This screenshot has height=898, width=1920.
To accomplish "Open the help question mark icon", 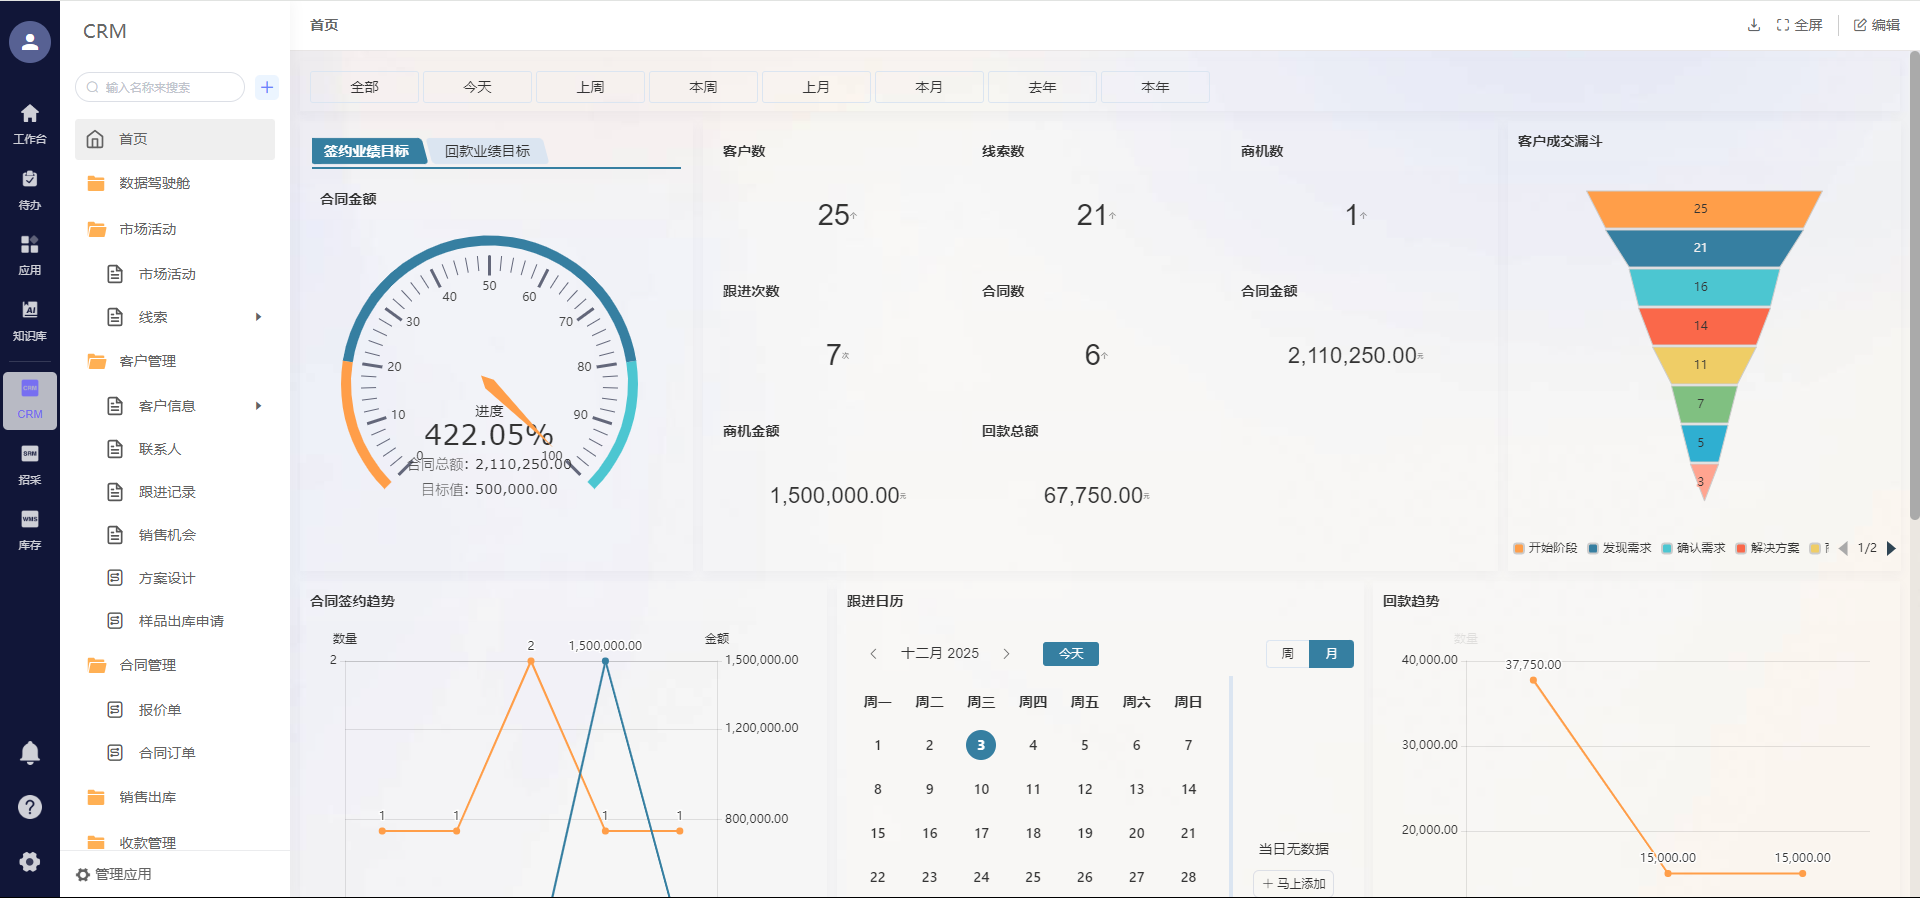I will (30, 807).
